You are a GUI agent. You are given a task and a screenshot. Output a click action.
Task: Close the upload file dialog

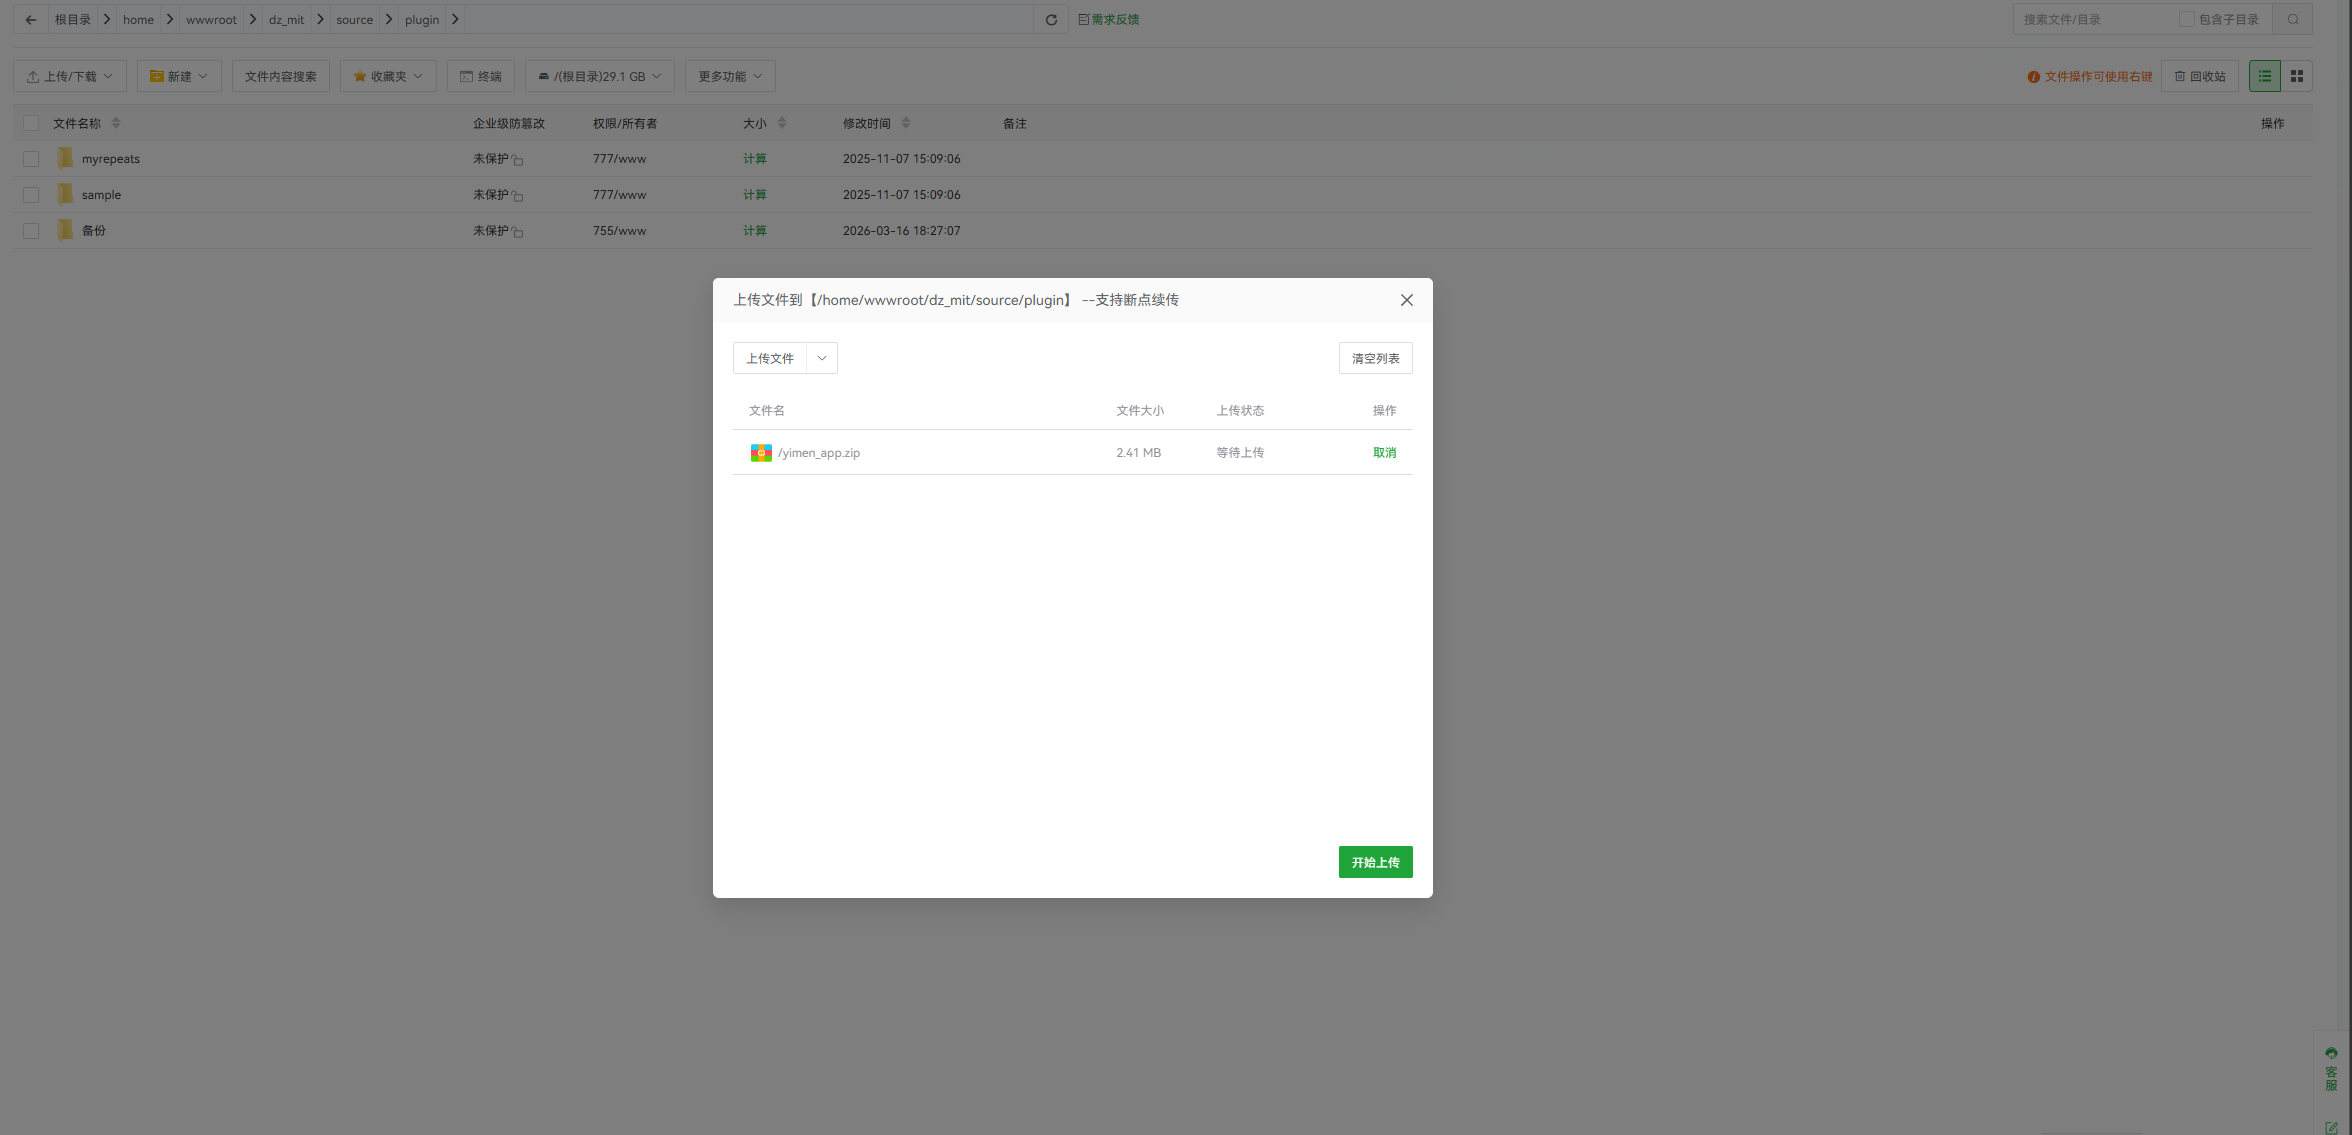(1406, 300)
